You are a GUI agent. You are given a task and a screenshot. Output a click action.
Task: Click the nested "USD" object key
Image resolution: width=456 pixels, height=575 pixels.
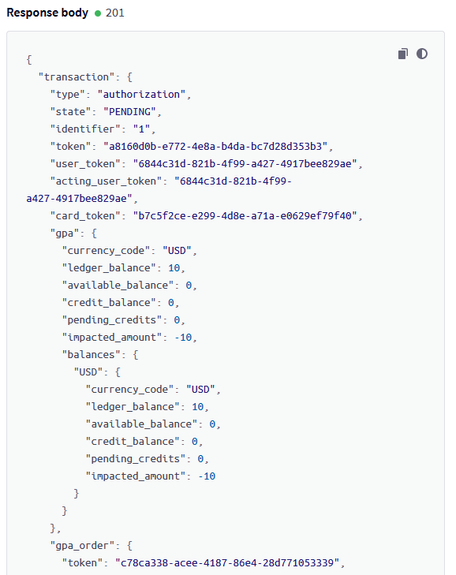click(x=88, y=372)
